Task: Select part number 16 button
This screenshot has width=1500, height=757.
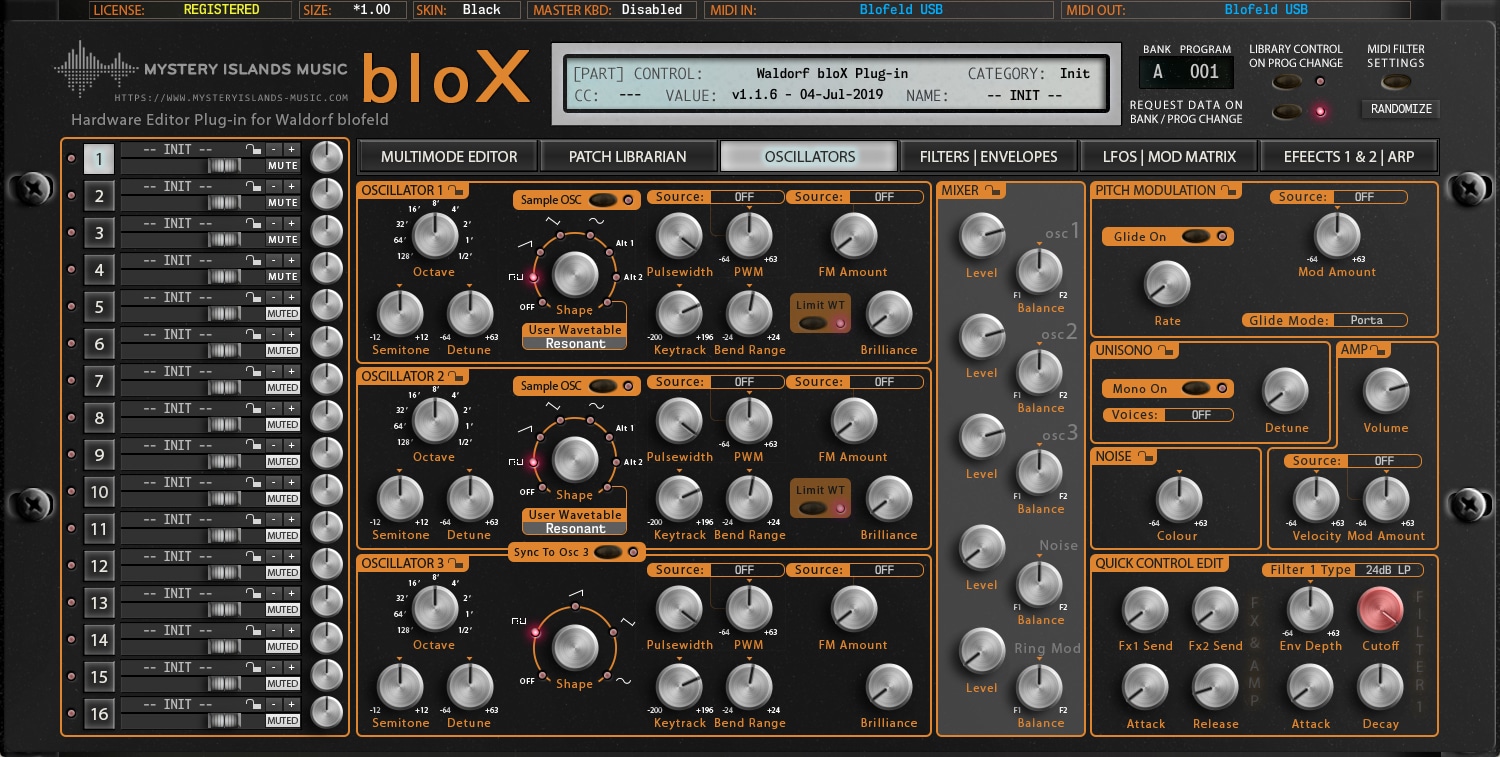Action: [x=99, y=714]
